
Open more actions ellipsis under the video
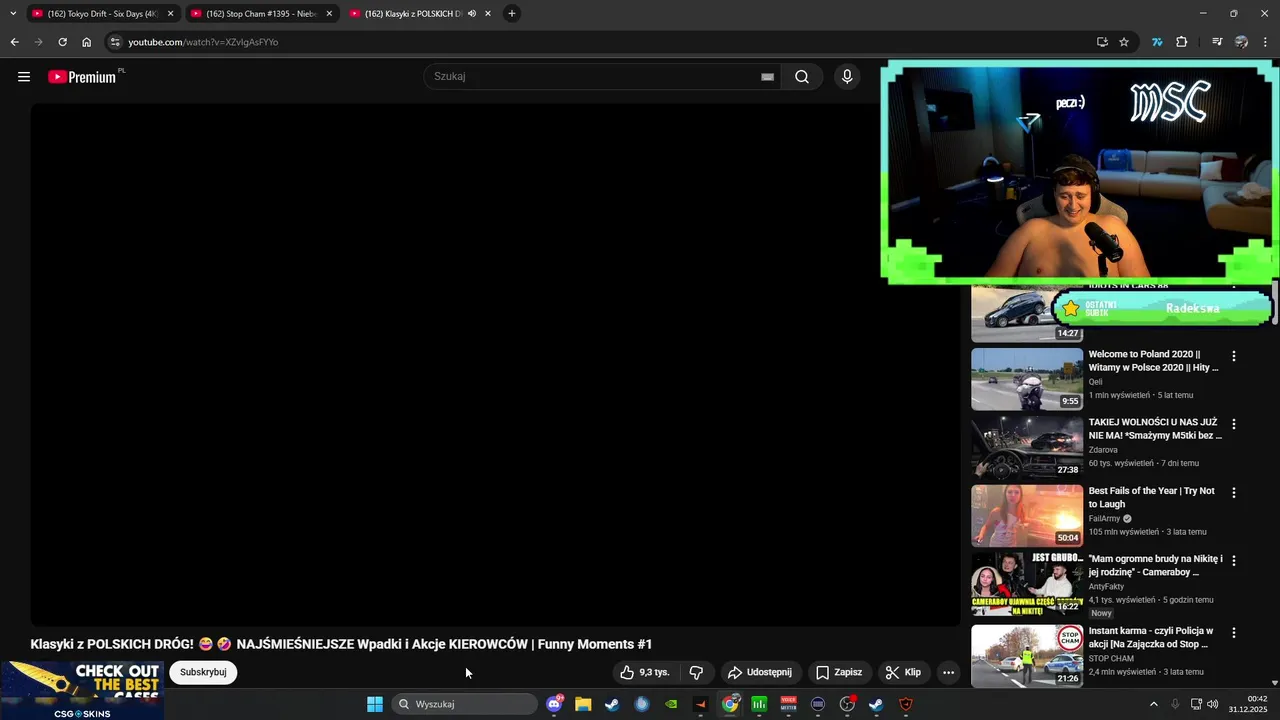948,672
